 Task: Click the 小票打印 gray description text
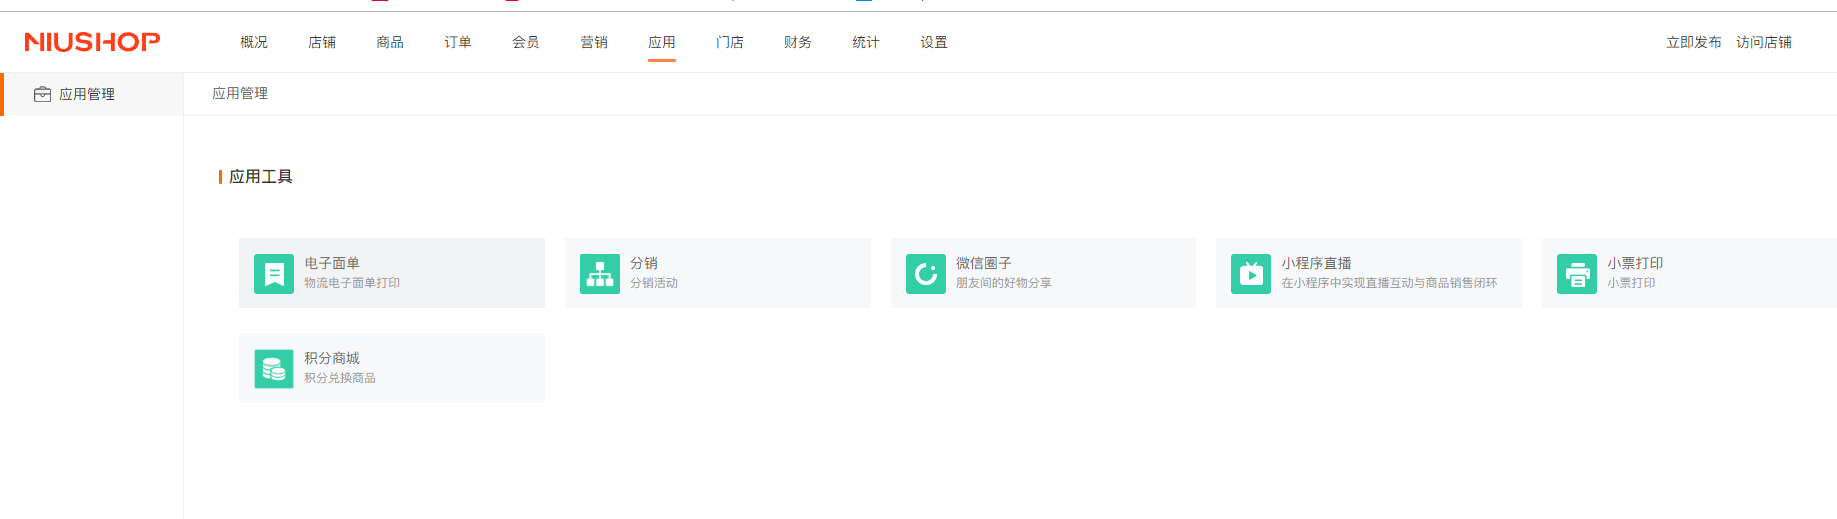point(1632,283)
